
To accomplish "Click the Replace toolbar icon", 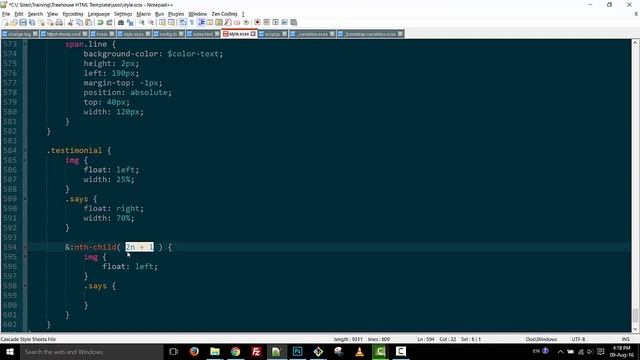I will click(x=130, y=22).
